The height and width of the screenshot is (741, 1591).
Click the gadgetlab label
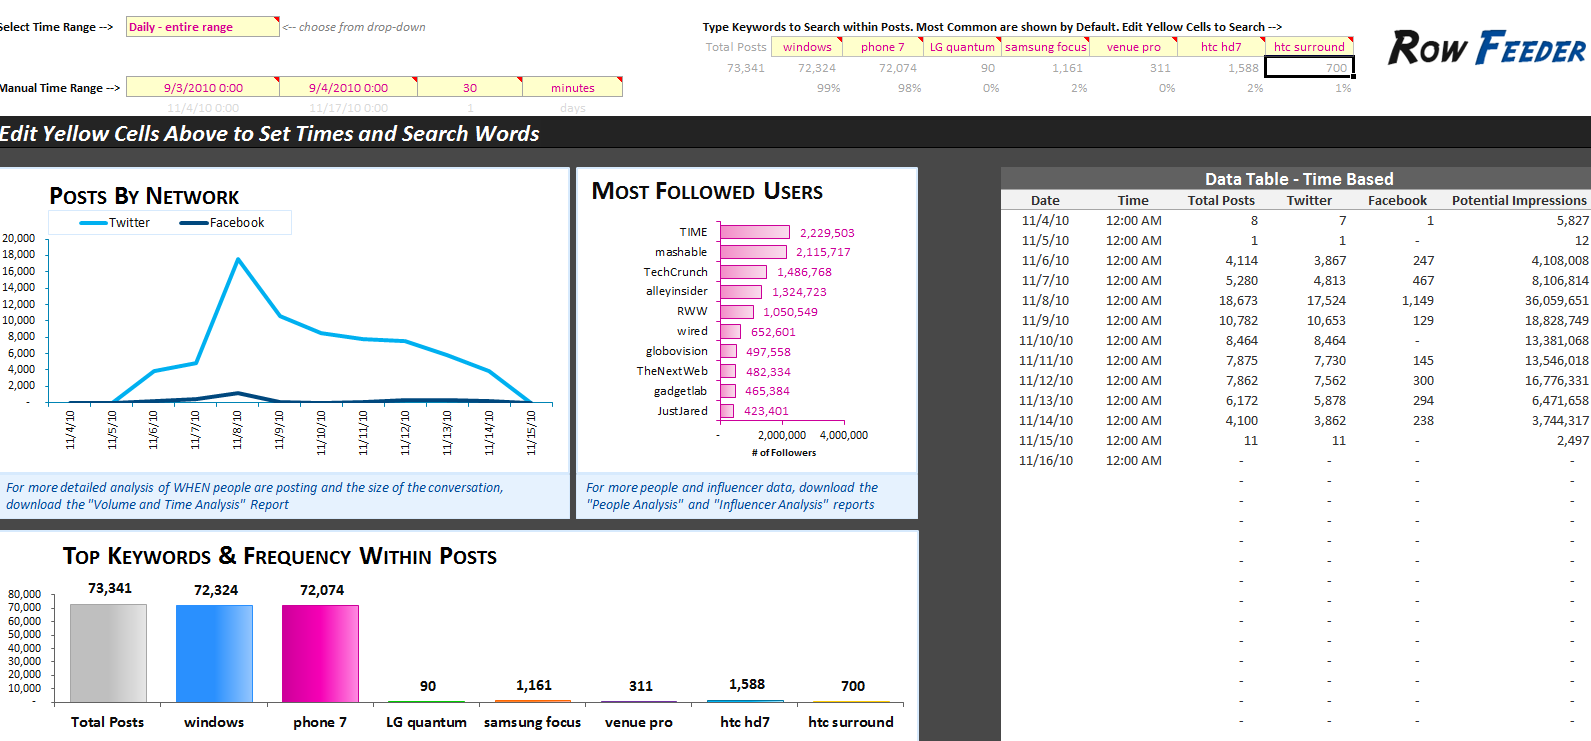[681, 391]
